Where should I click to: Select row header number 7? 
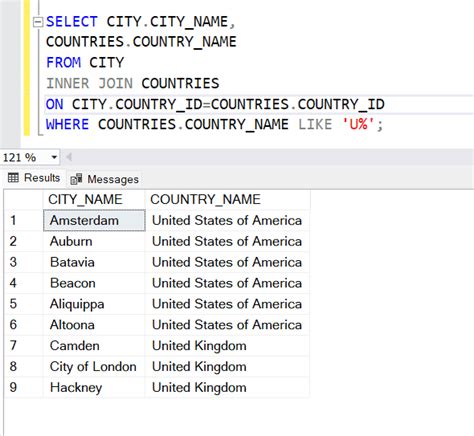24,346
